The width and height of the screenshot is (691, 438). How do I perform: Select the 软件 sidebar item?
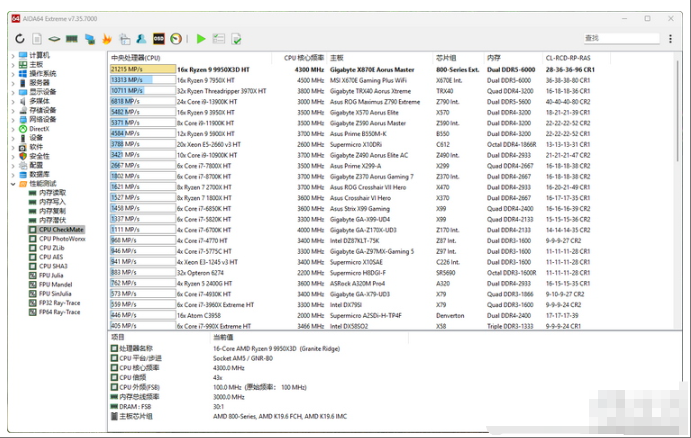36,147
